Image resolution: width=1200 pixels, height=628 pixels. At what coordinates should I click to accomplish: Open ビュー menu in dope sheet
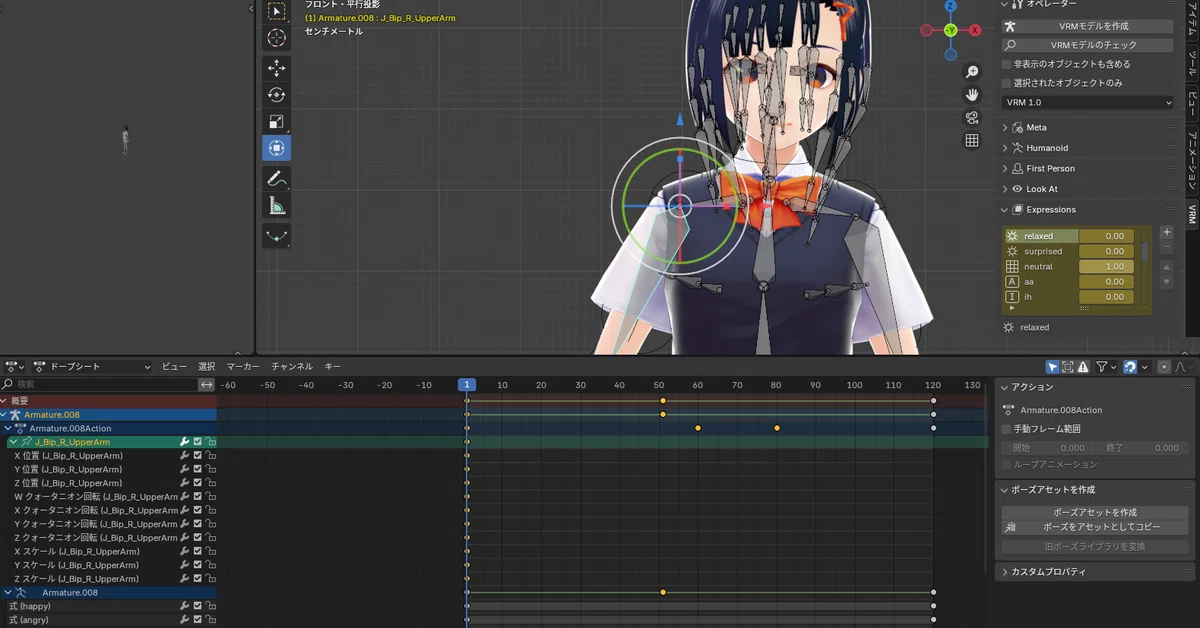point(174,367)
